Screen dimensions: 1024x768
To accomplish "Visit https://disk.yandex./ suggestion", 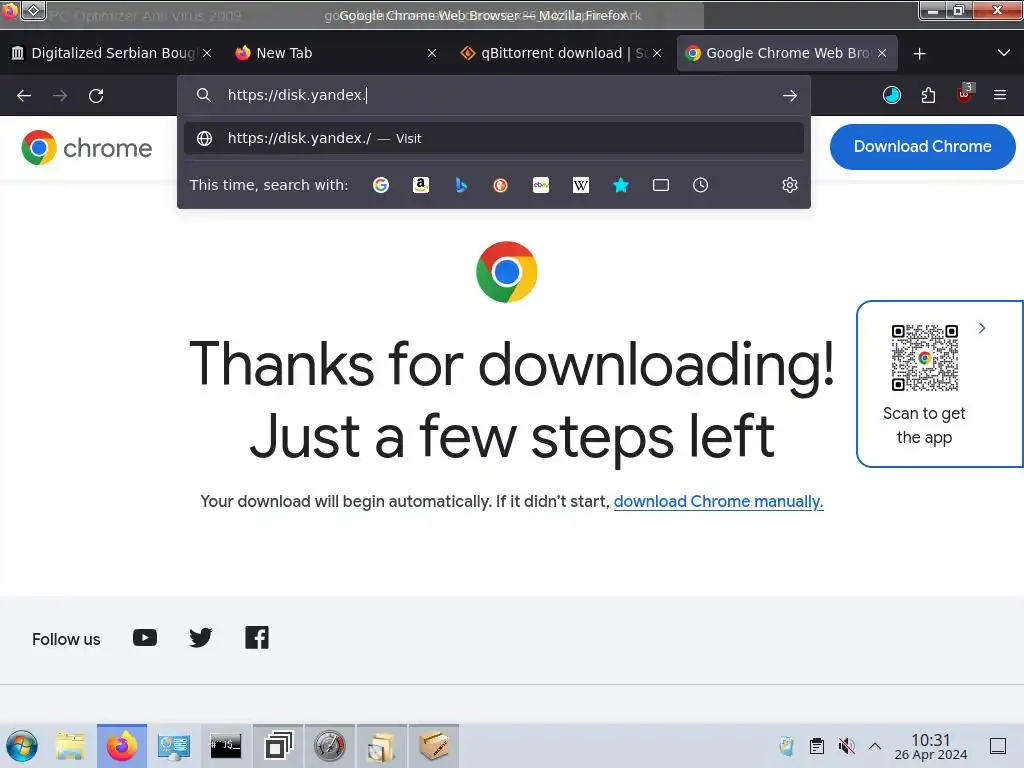I will (x=494, y=138).
